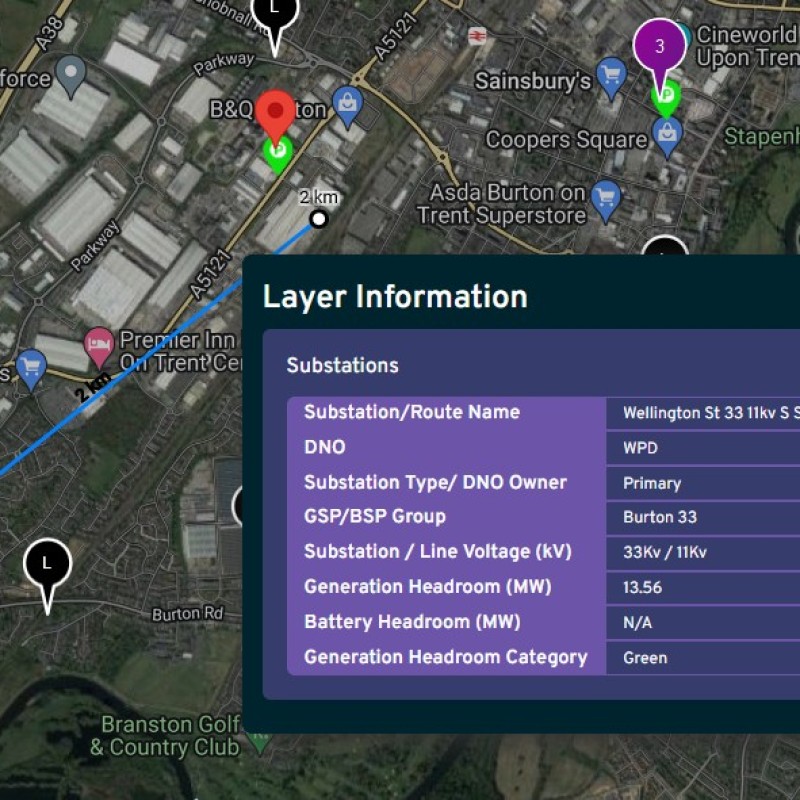
Task: Open the Premier Inn hotel bed icon
Action: pyautogui.click(x=98, y=345)
